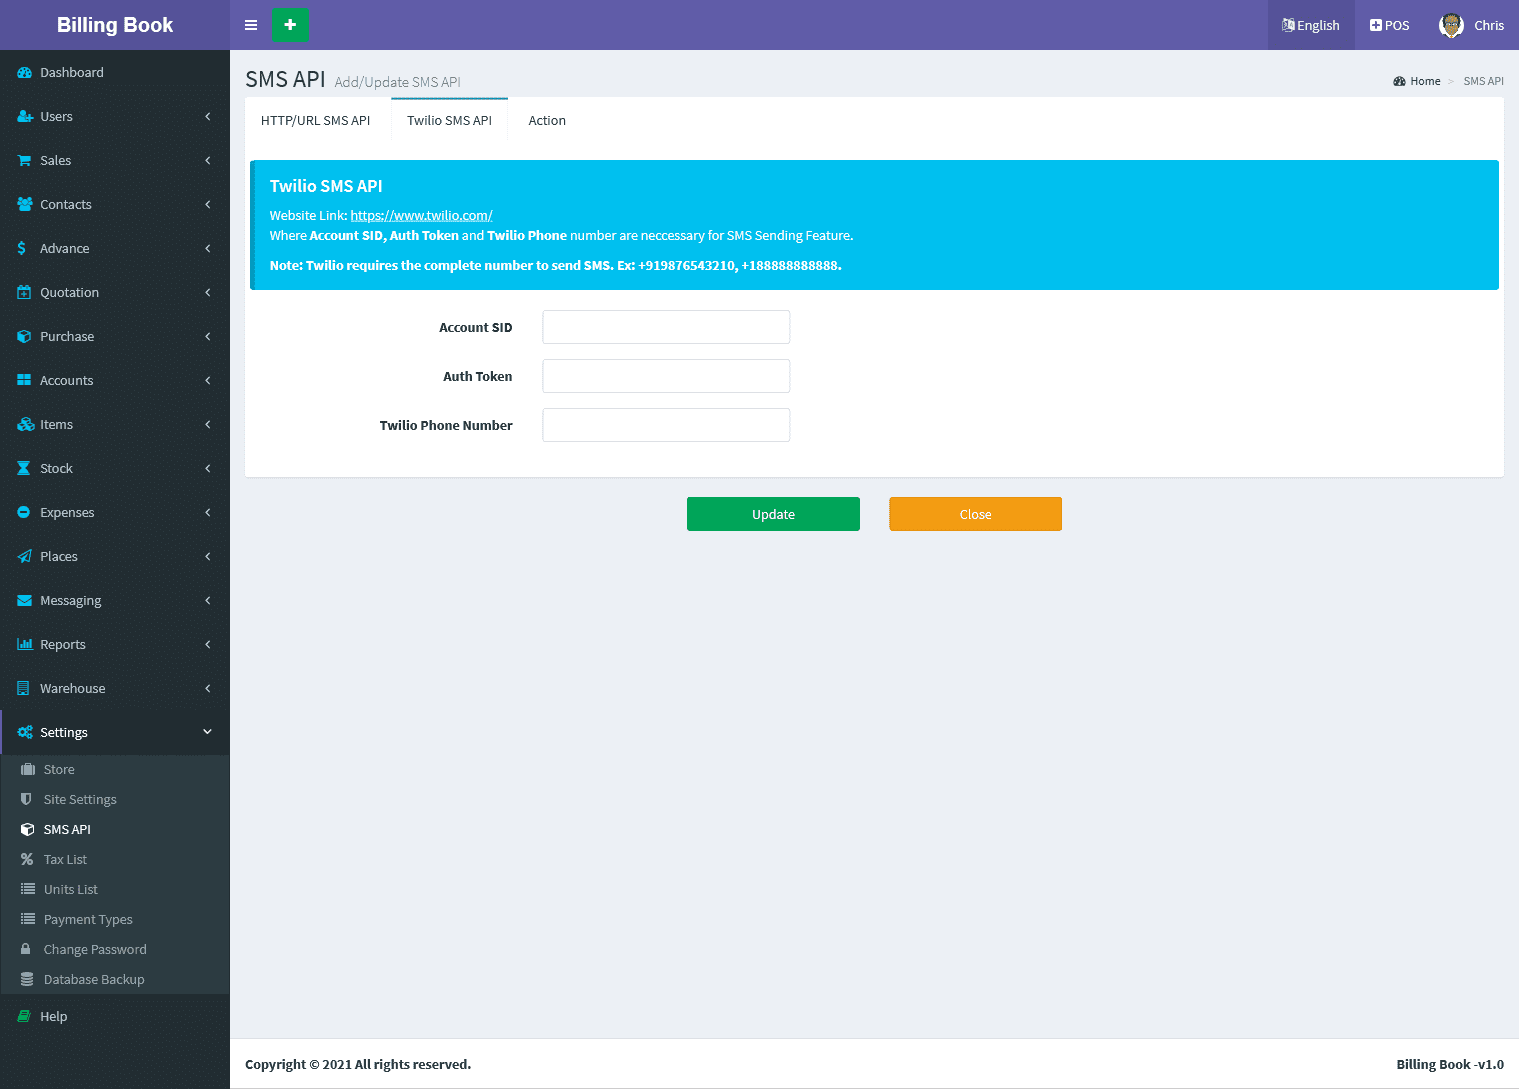This screenshot has height=1089, width=1519.
Task: Click the Twilio Phone Number input
Action: pos(666,425)
